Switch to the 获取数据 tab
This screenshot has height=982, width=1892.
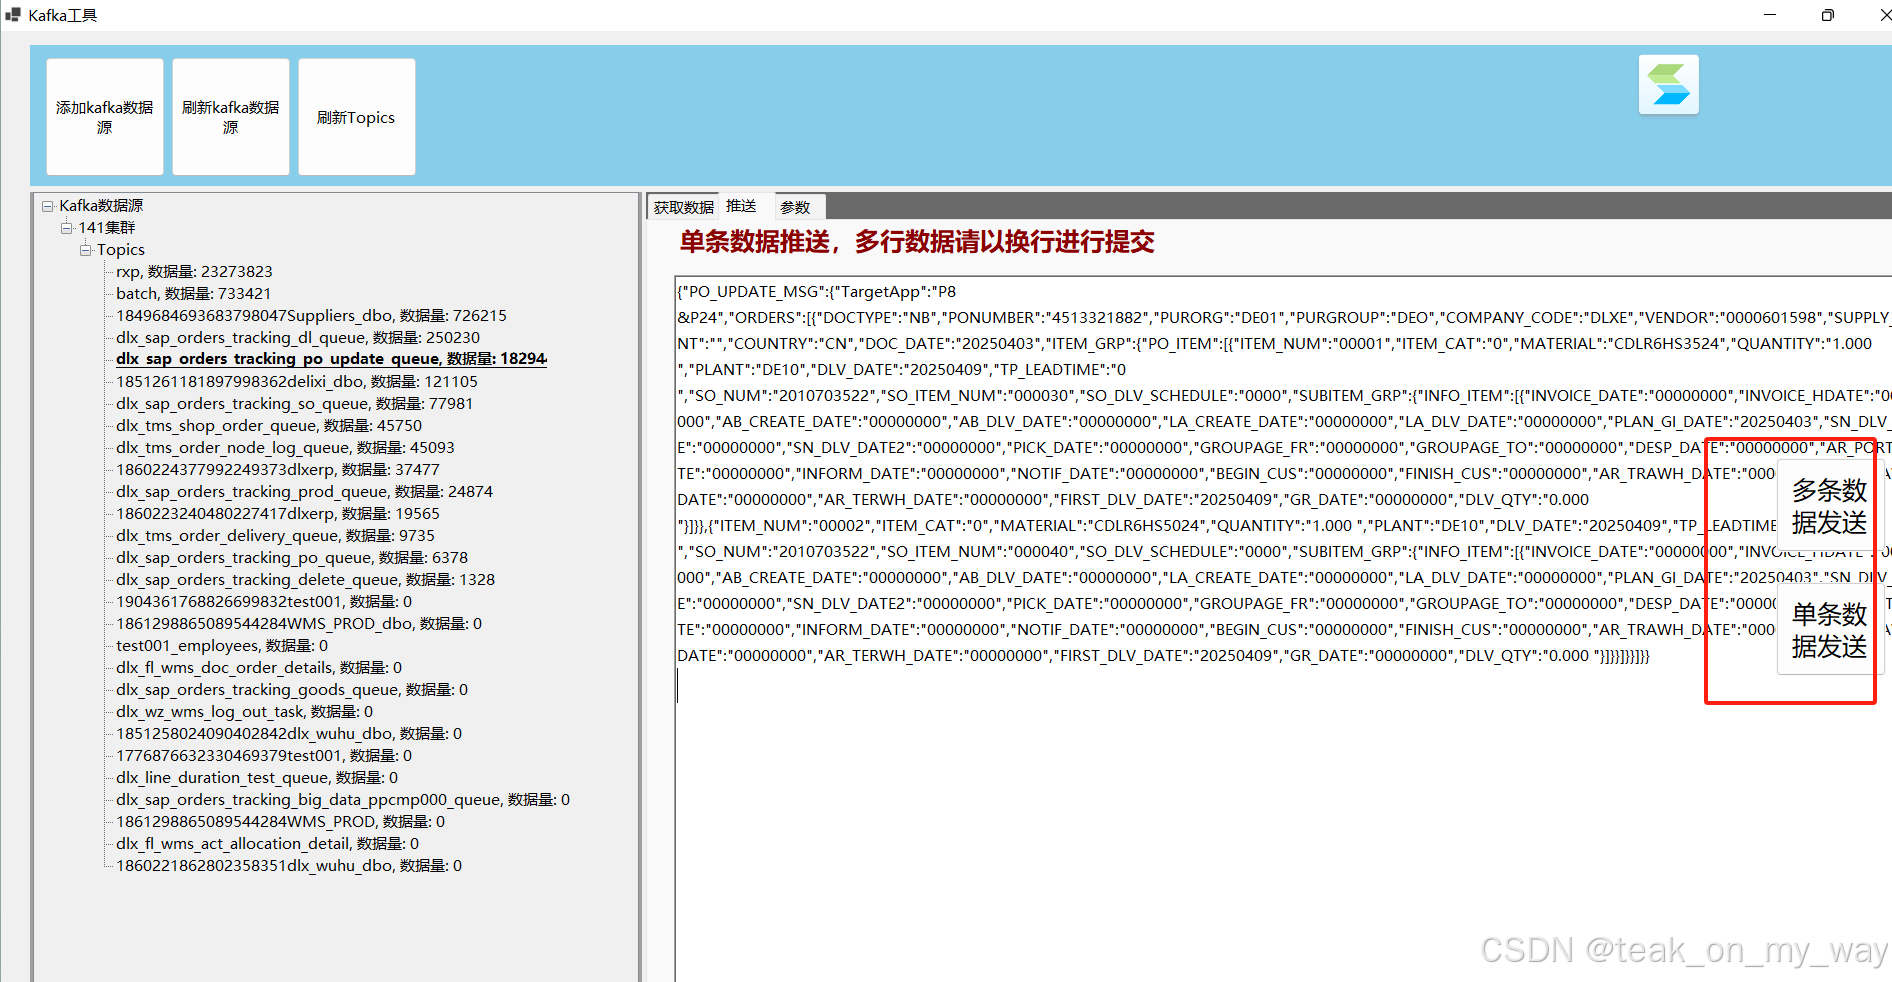click(x=684, y=207)
